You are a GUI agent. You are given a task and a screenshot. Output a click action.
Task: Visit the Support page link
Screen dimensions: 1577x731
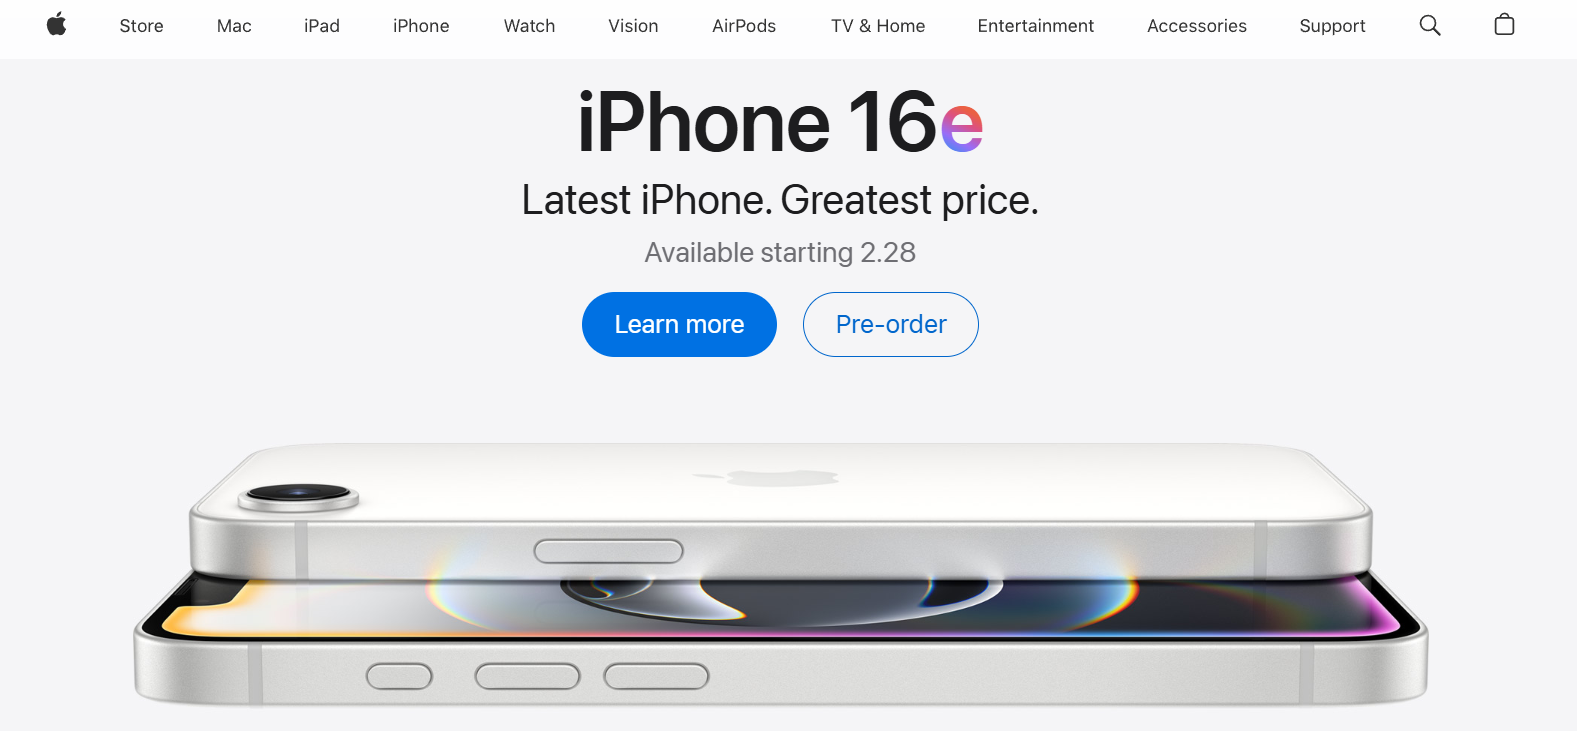click(x=1332, y=26)
